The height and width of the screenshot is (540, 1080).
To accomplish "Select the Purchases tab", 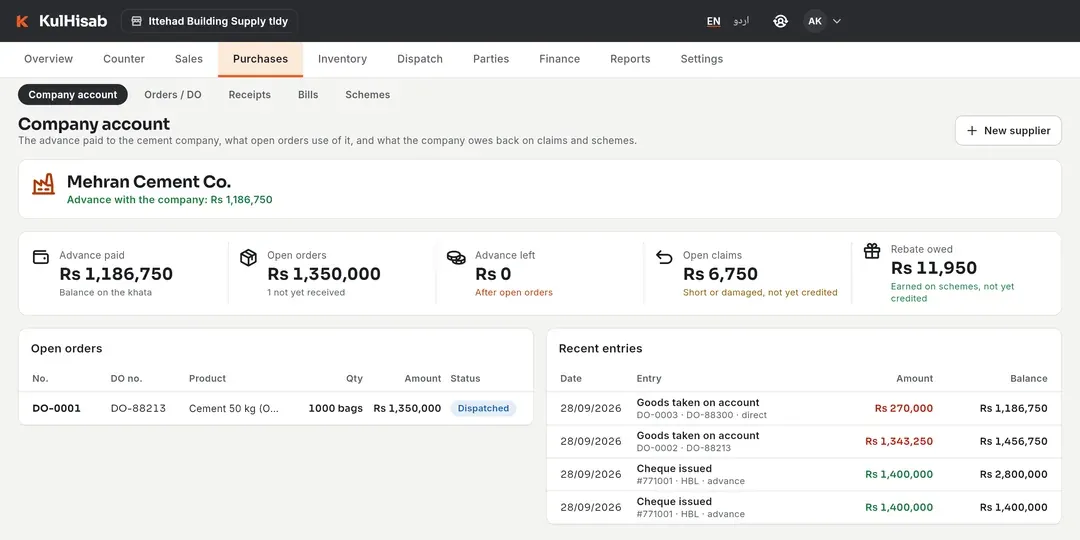I will pyautogui.click(x=260, y=59).
